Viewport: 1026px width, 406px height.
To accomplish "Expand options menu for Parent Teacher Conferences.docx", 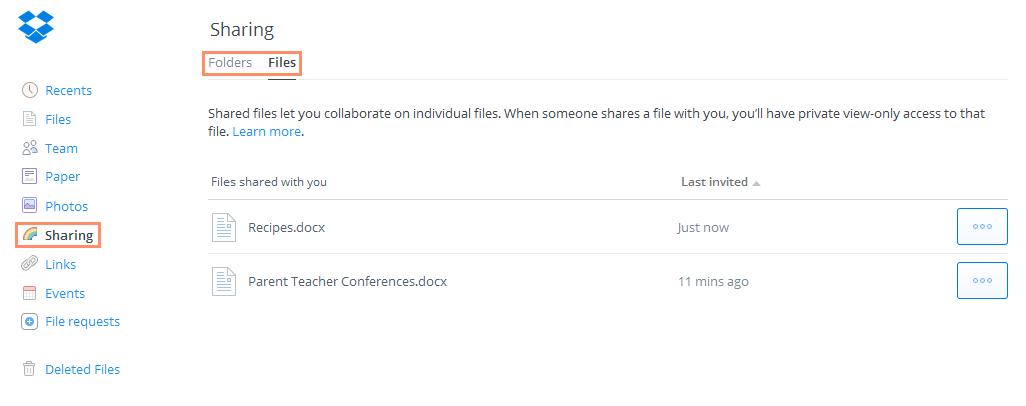I will pyautogui.click(x=981, y=281).
